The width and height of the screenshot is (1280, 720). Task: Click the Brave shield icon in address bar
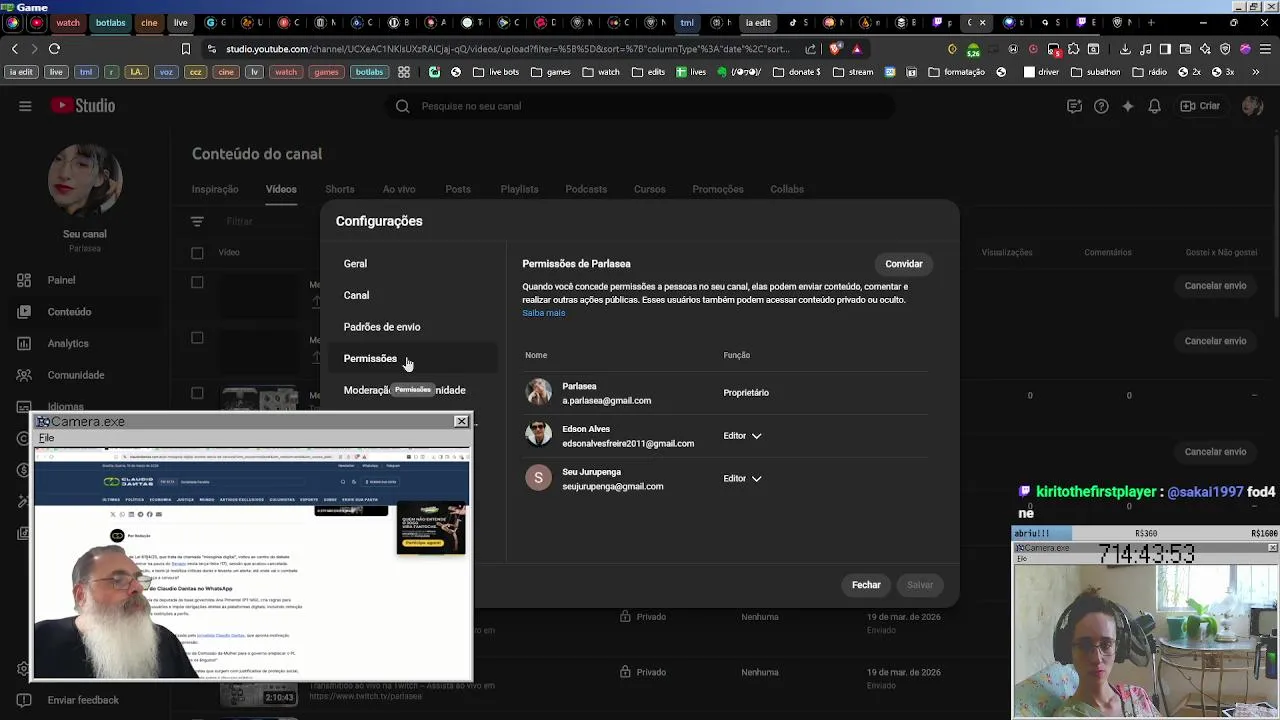(x=835, y=48)
